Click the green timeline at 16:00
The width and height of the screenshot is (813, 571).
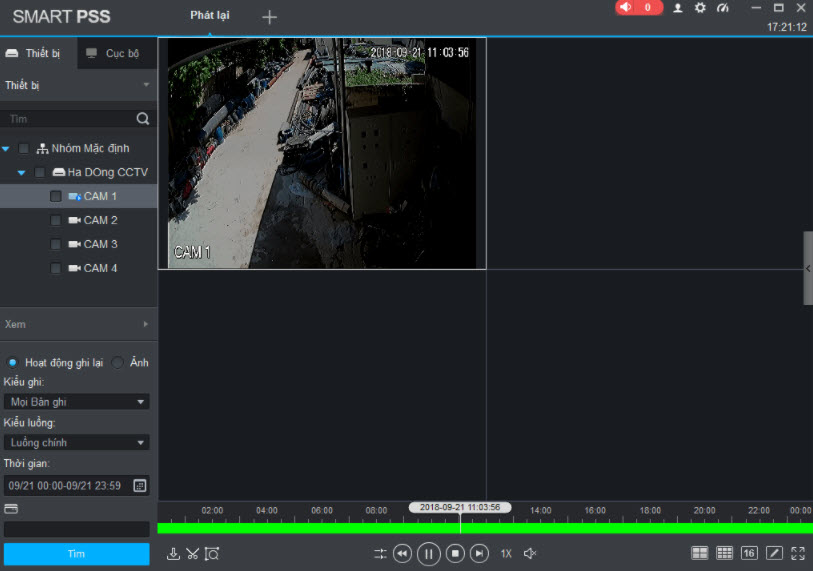(x=595, y=528)
